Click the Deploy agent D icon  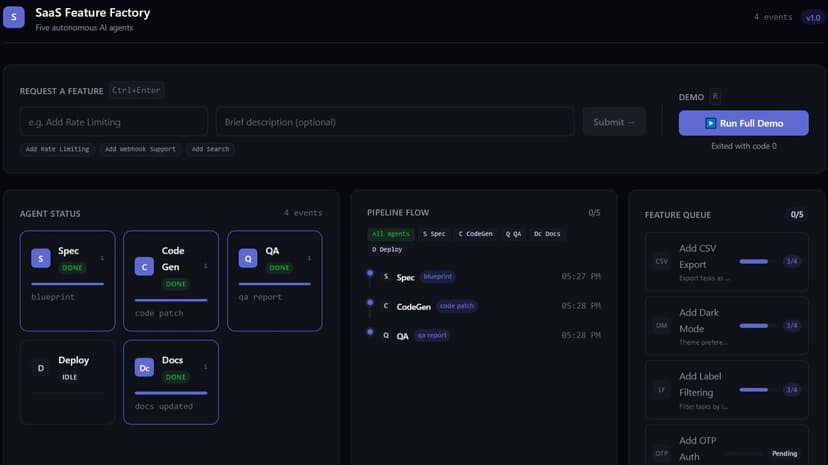[41, 368]
